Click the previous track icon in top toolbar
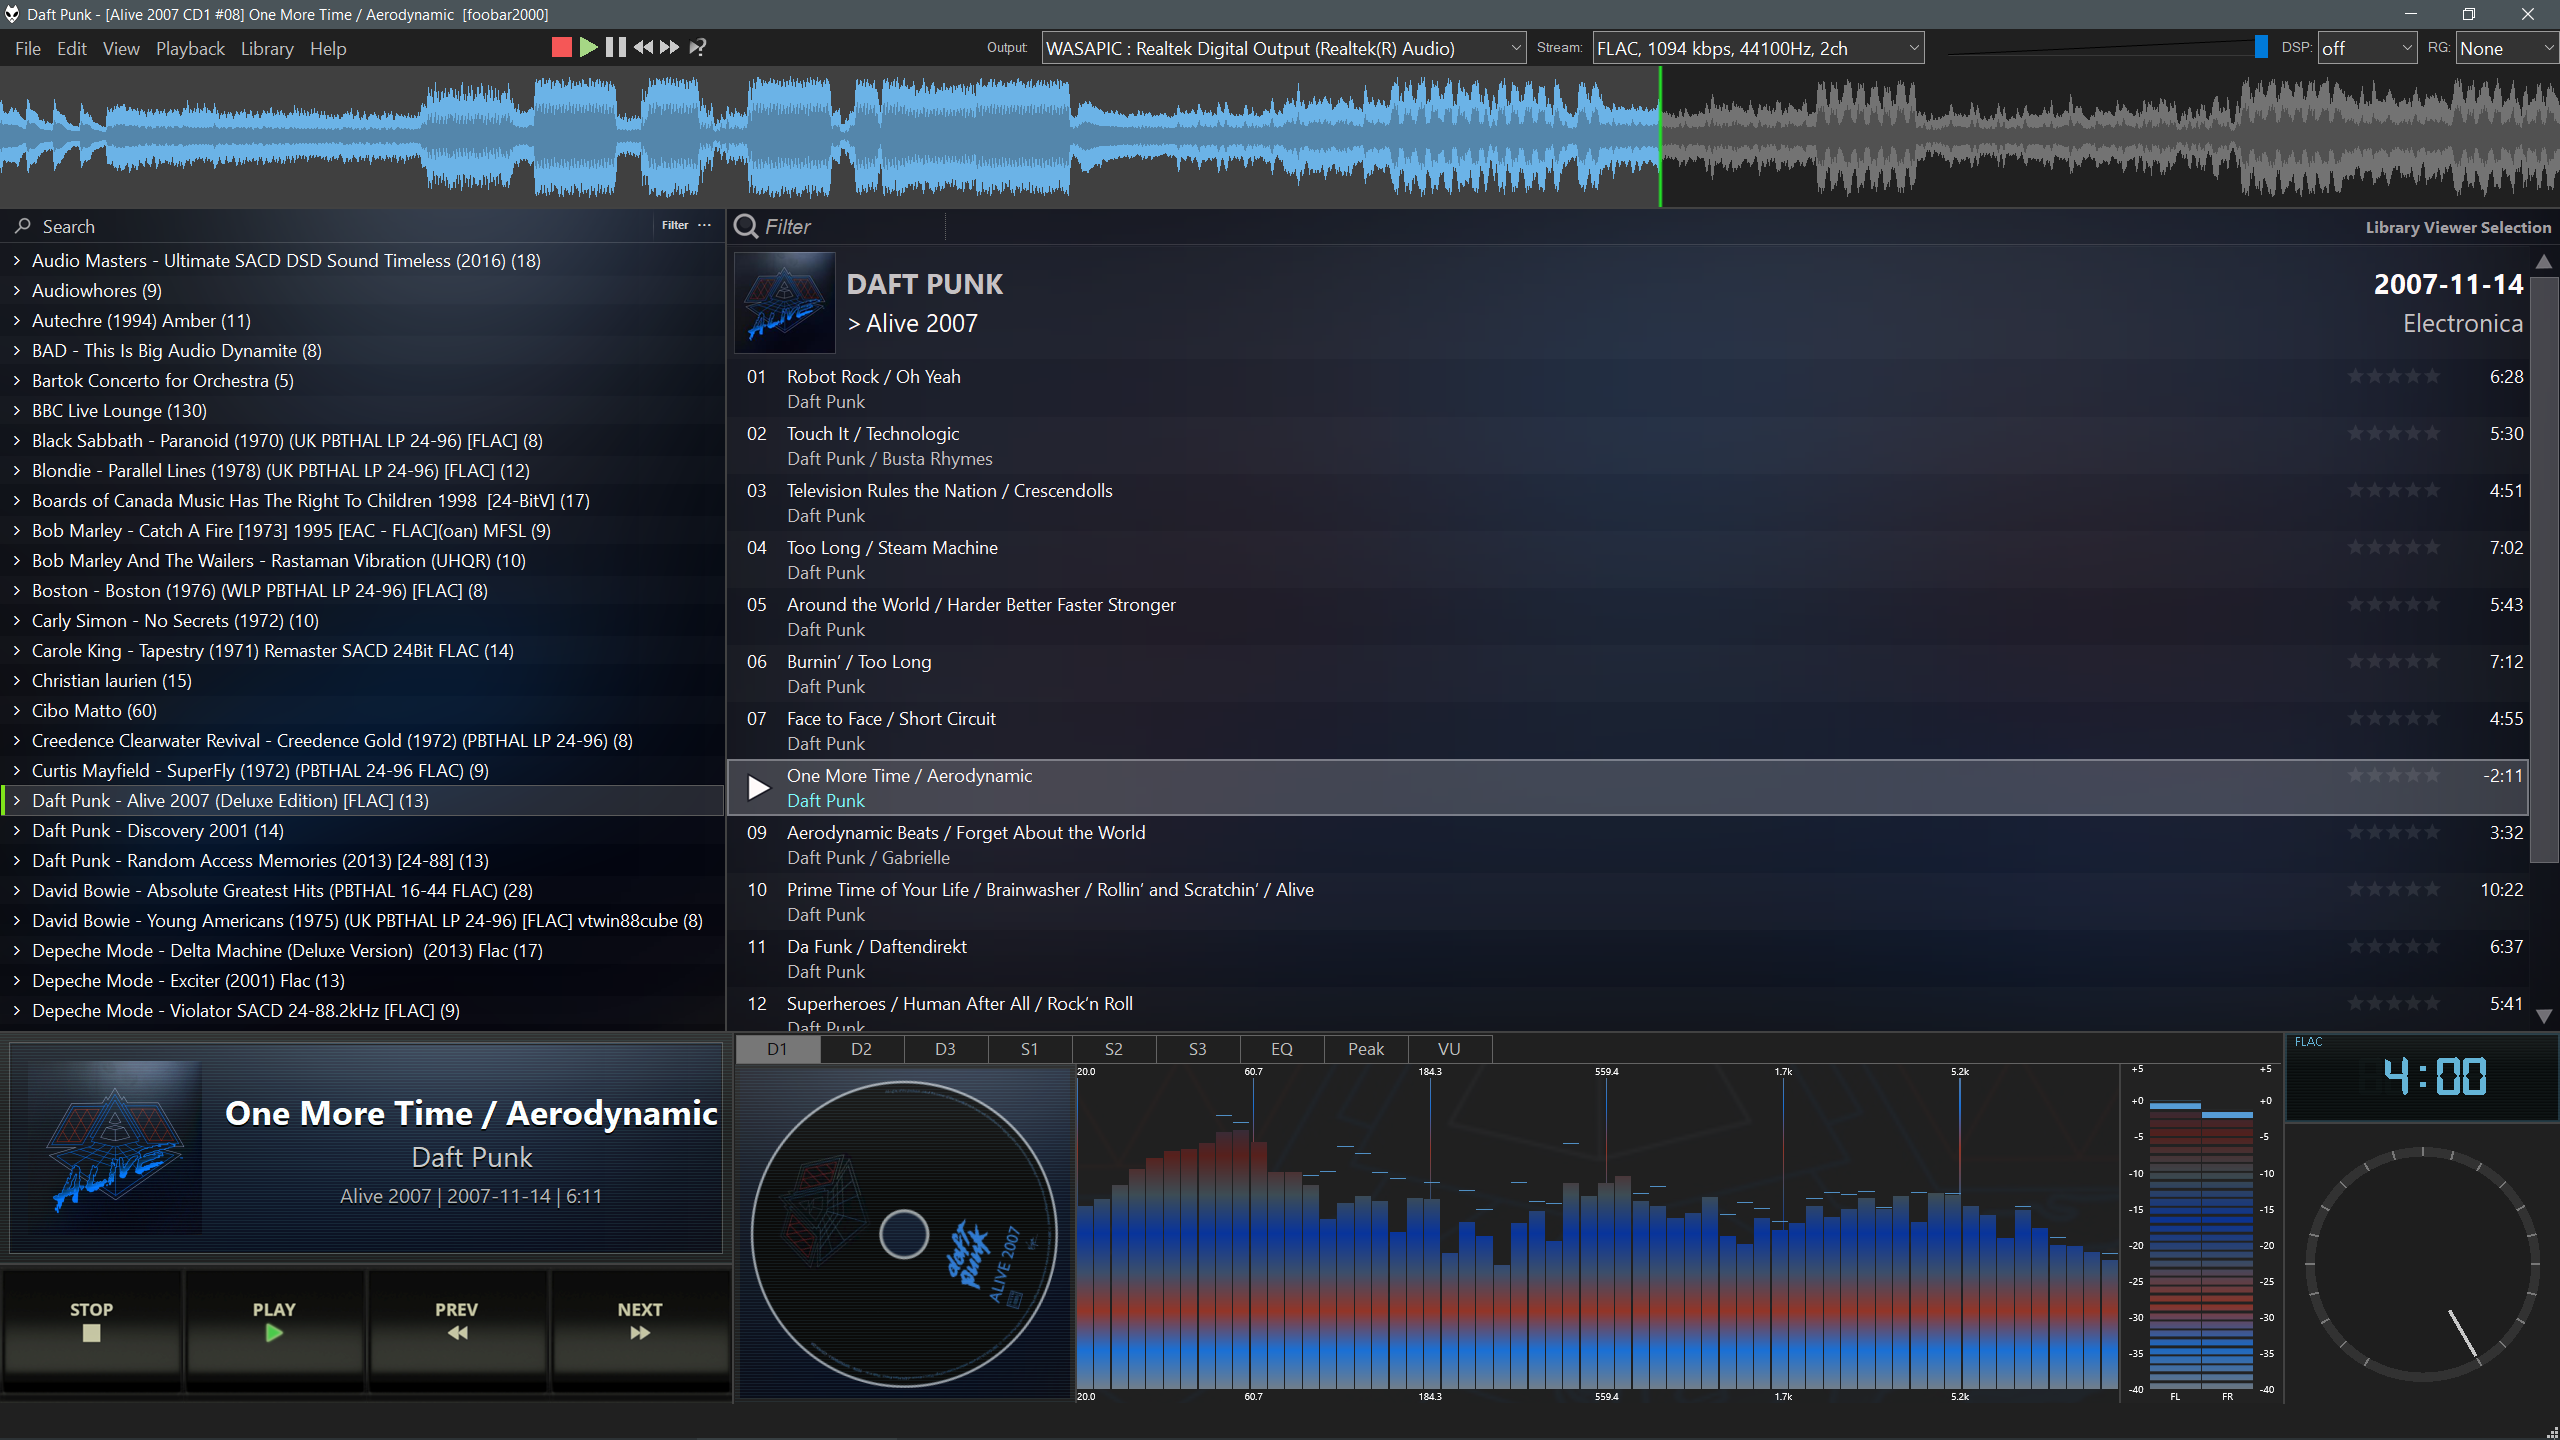Screen dimensions: 2560x1440 [x=643, y=47]
